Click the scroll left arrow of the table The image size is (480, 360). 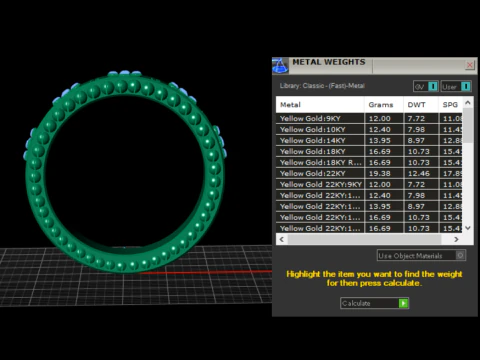(x=282, y=239)
